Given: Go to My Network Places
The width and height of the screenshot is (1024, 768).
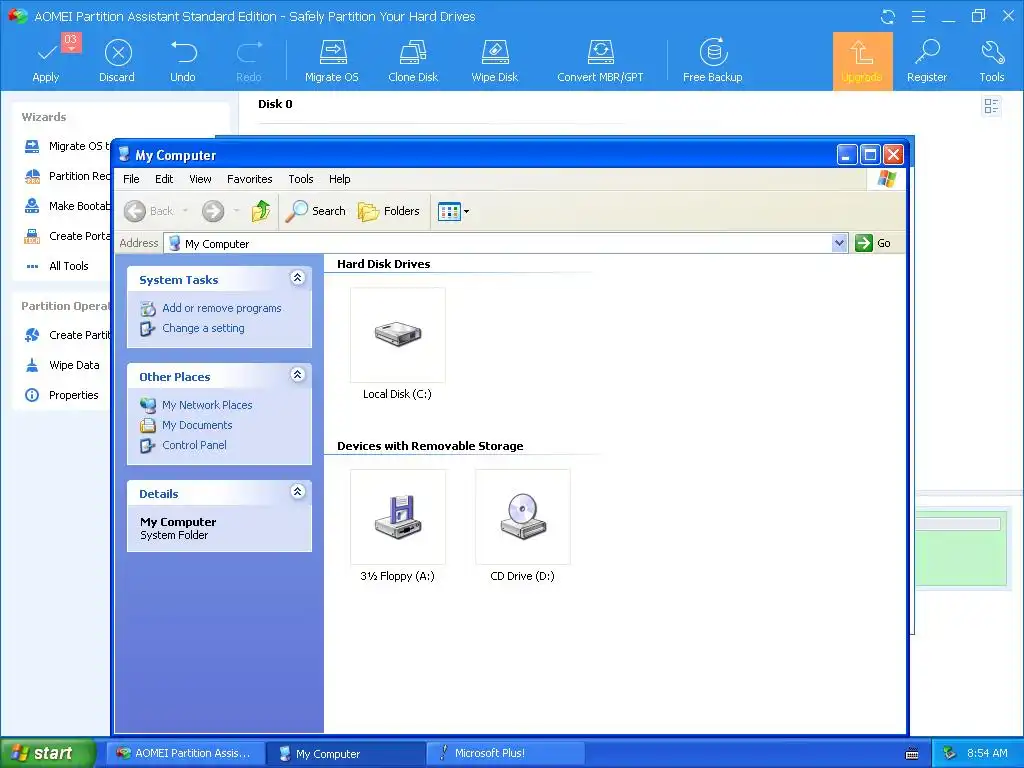Looking at the screenshot, I should pyautogui.click(x=207, y=405).
